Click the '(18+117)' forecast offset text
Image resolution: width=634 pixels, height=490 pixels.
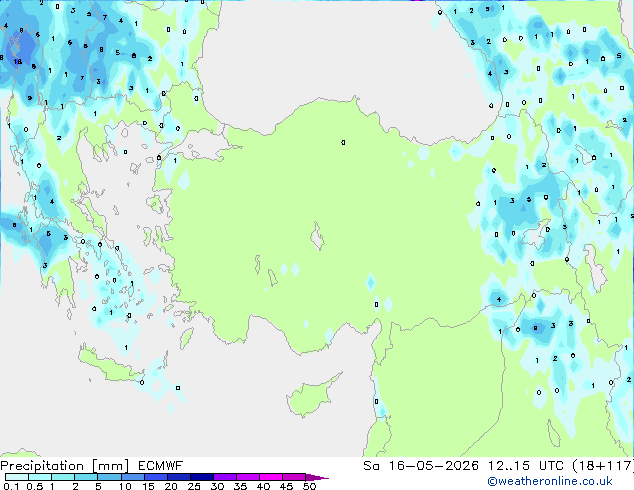[603, 466]
